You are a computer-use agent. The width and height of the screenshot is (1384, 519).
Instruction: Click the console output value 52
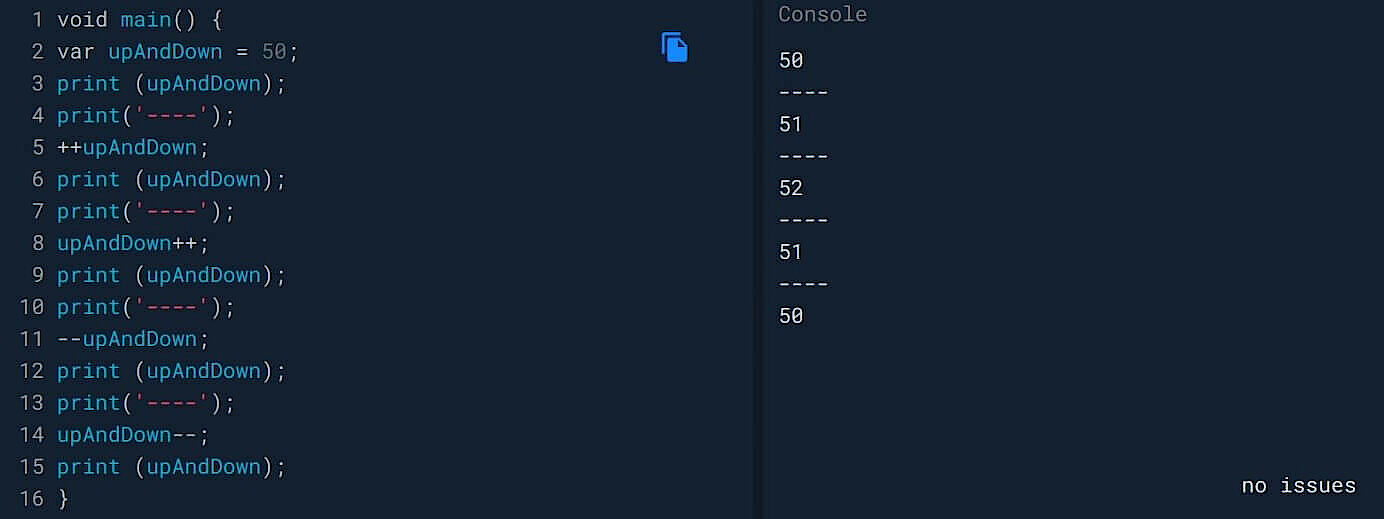tap(791, 188)
